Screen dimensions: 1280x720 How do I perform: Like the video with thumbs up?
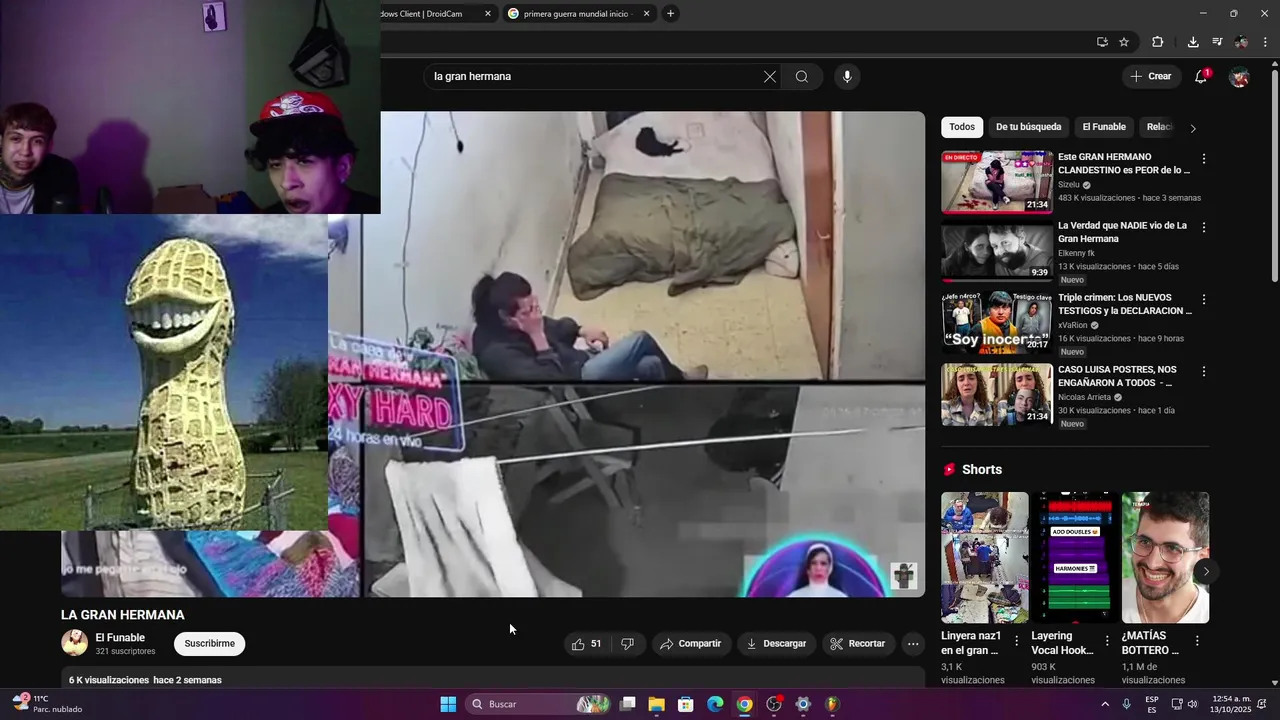click(x=586, y=644)
